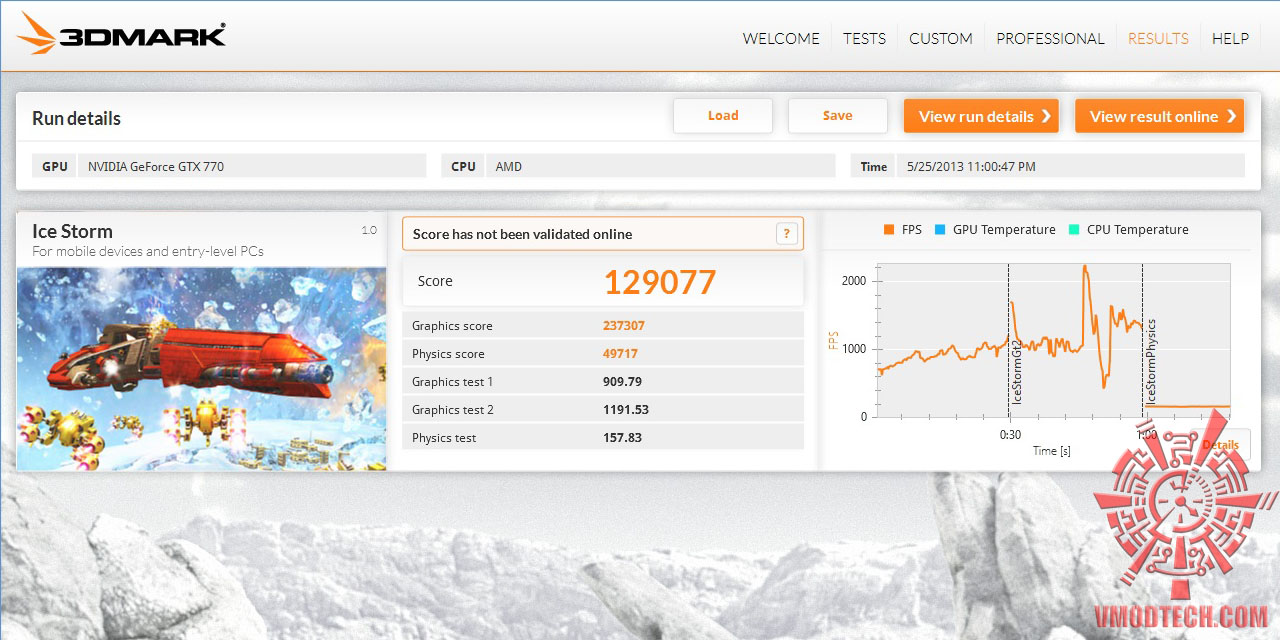Click the 3DMark logo
This screenshot has height=640, width=1280.
tap(122, 35)
